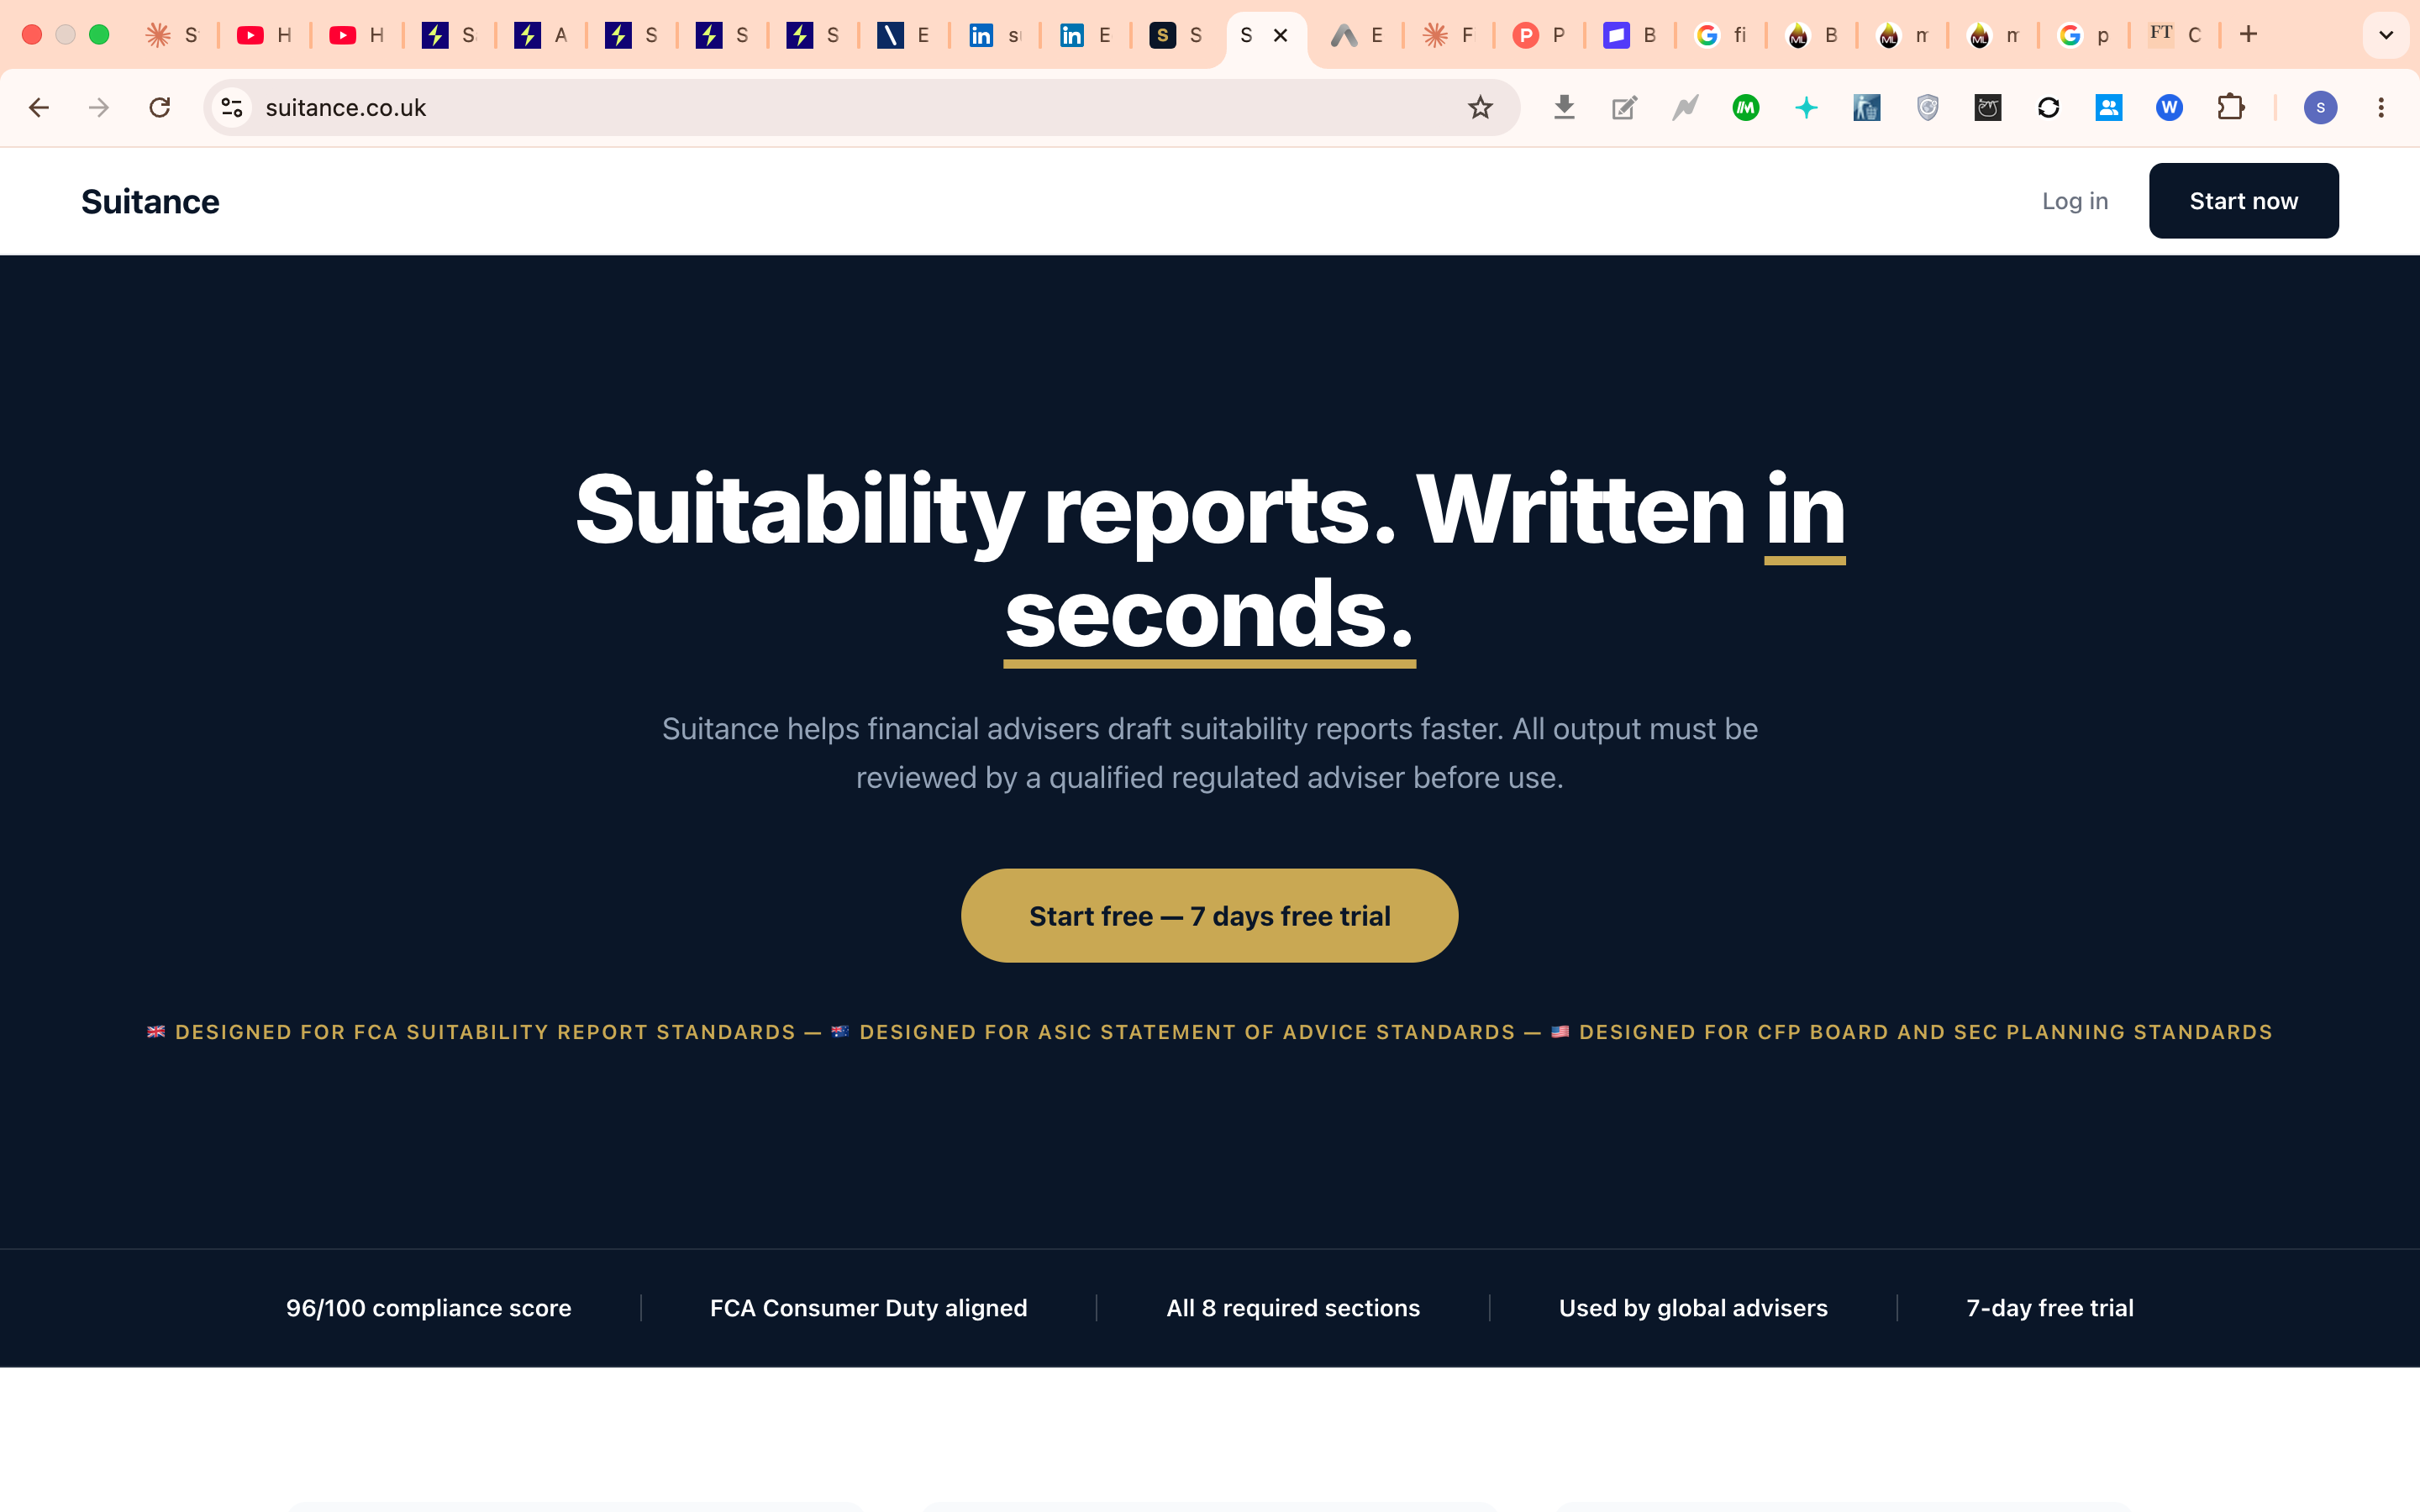
Task: Click the blue people extension icon
Action: point(2109,107)
